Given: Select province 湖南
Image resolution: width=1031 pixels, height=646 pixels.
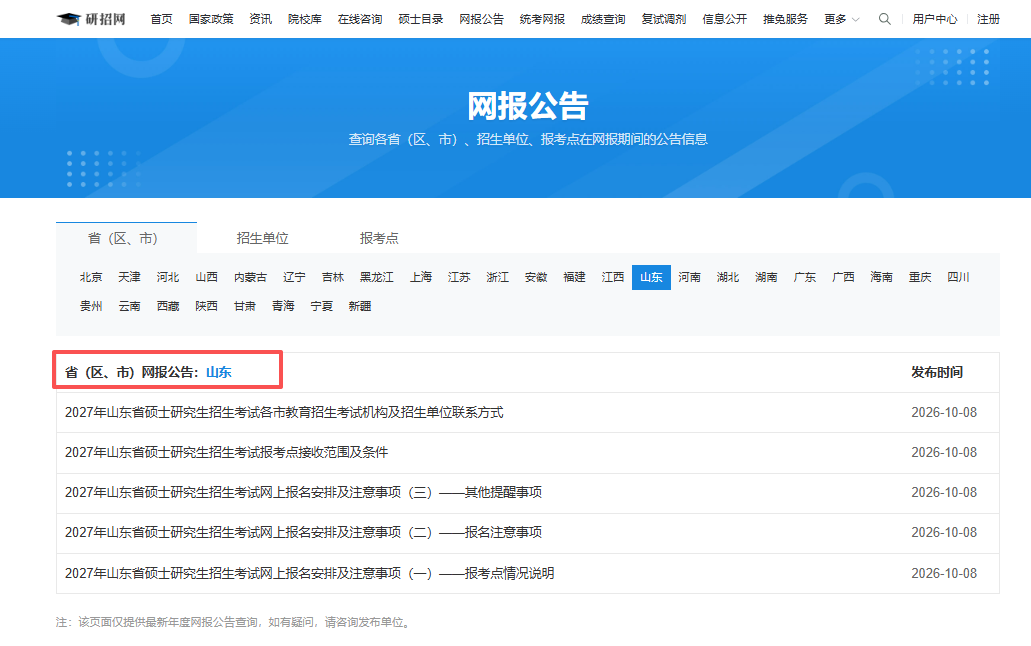Looking at the screenshot, I should pos(767,277).
